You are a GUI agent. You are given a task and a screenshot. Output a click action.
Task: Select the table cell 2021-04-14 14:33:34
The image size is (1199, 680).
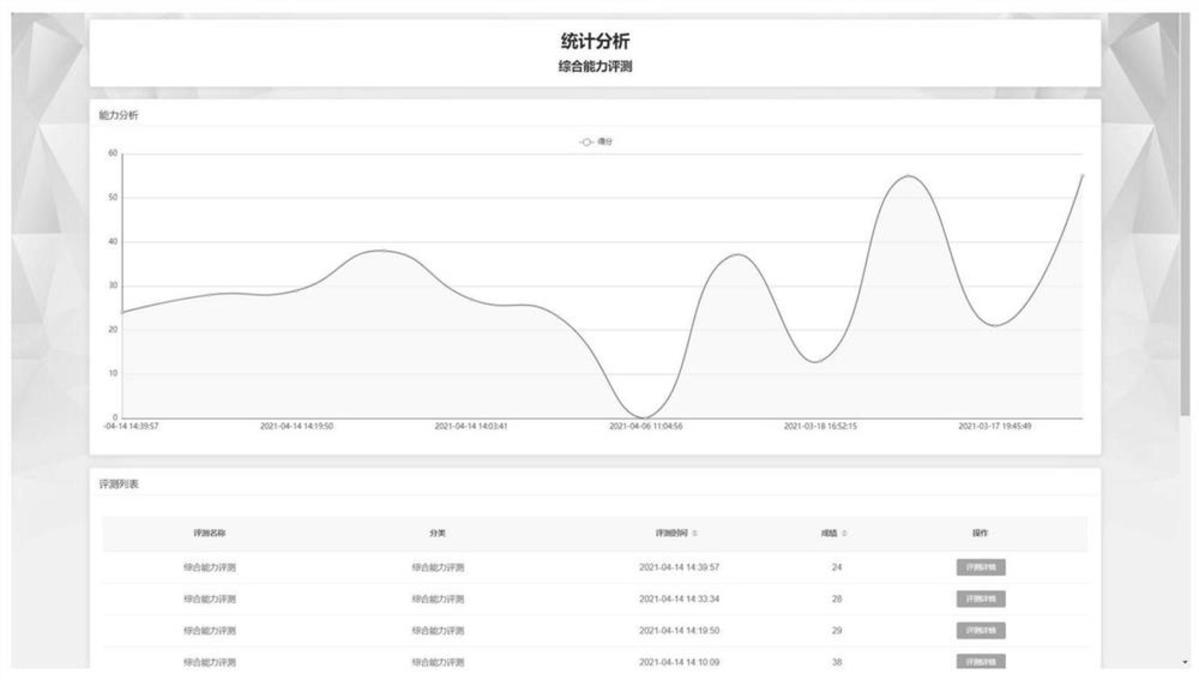pos(679,599)
